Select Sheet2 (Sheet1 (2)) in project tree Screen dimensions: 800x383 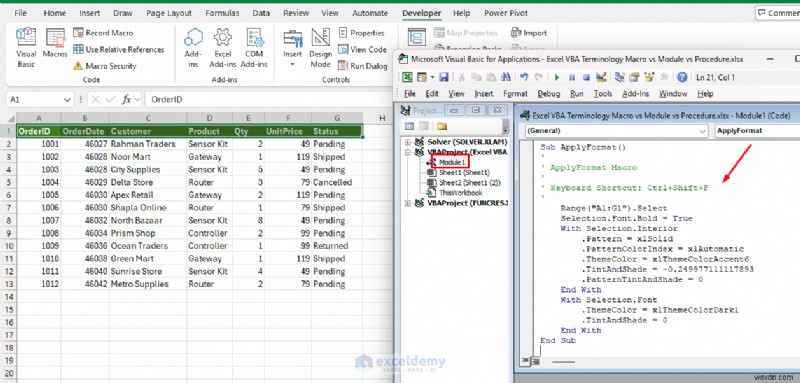(x=470, y=183)
